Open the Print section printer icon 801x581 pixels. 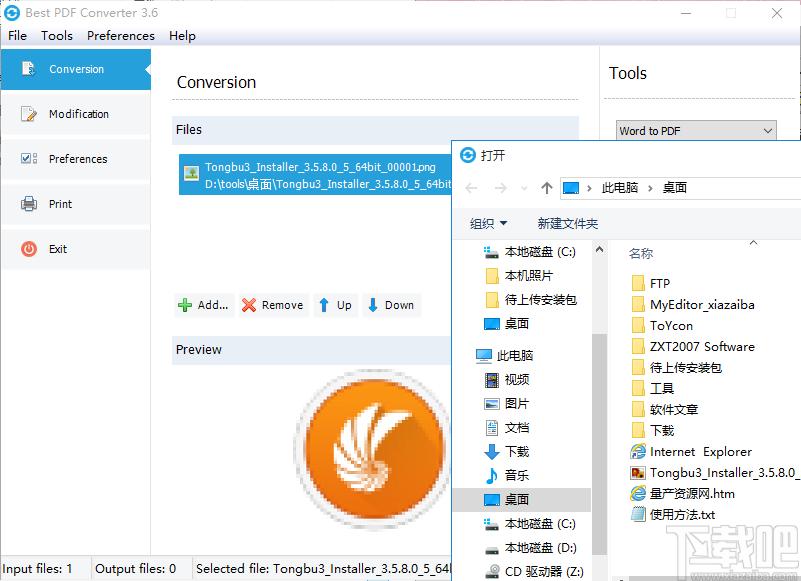pos(29,204)
